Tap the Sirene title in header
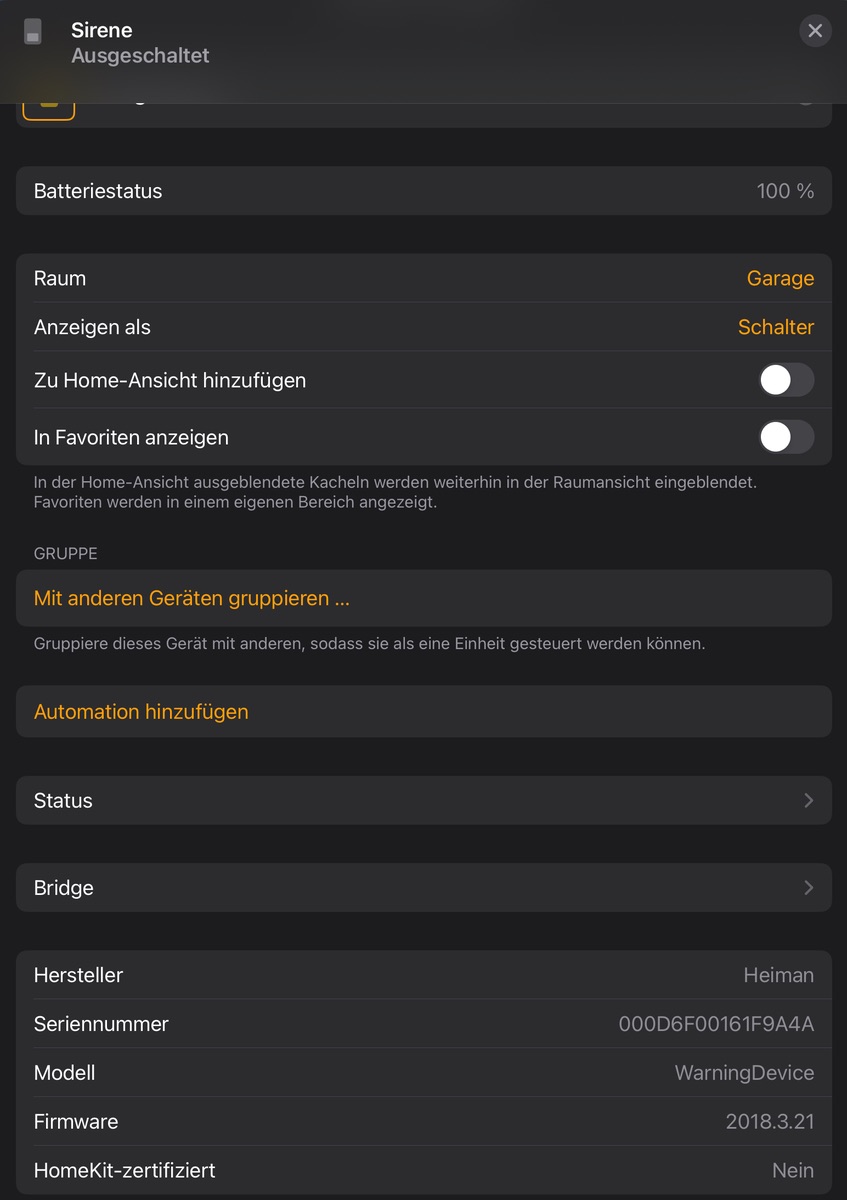This screenshot has height=1200, width=847. (102, 30)
